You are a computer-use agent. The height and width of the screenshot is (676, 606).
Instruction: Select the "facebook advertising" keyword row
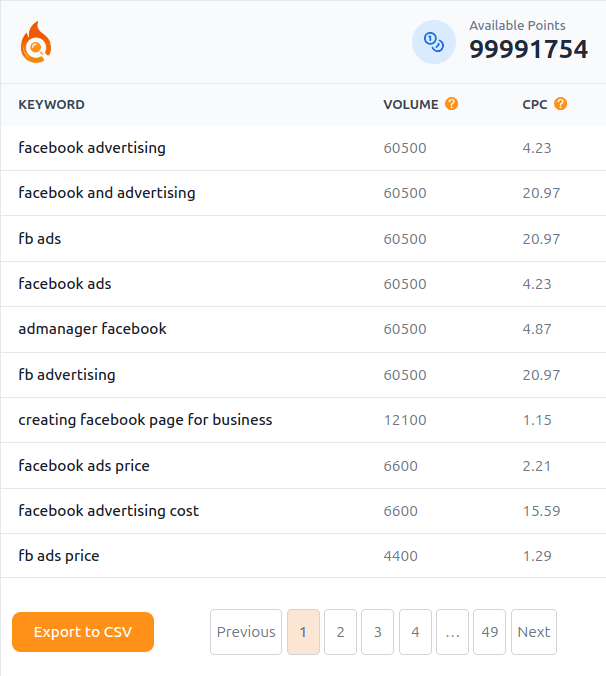(x=92, y=148)
